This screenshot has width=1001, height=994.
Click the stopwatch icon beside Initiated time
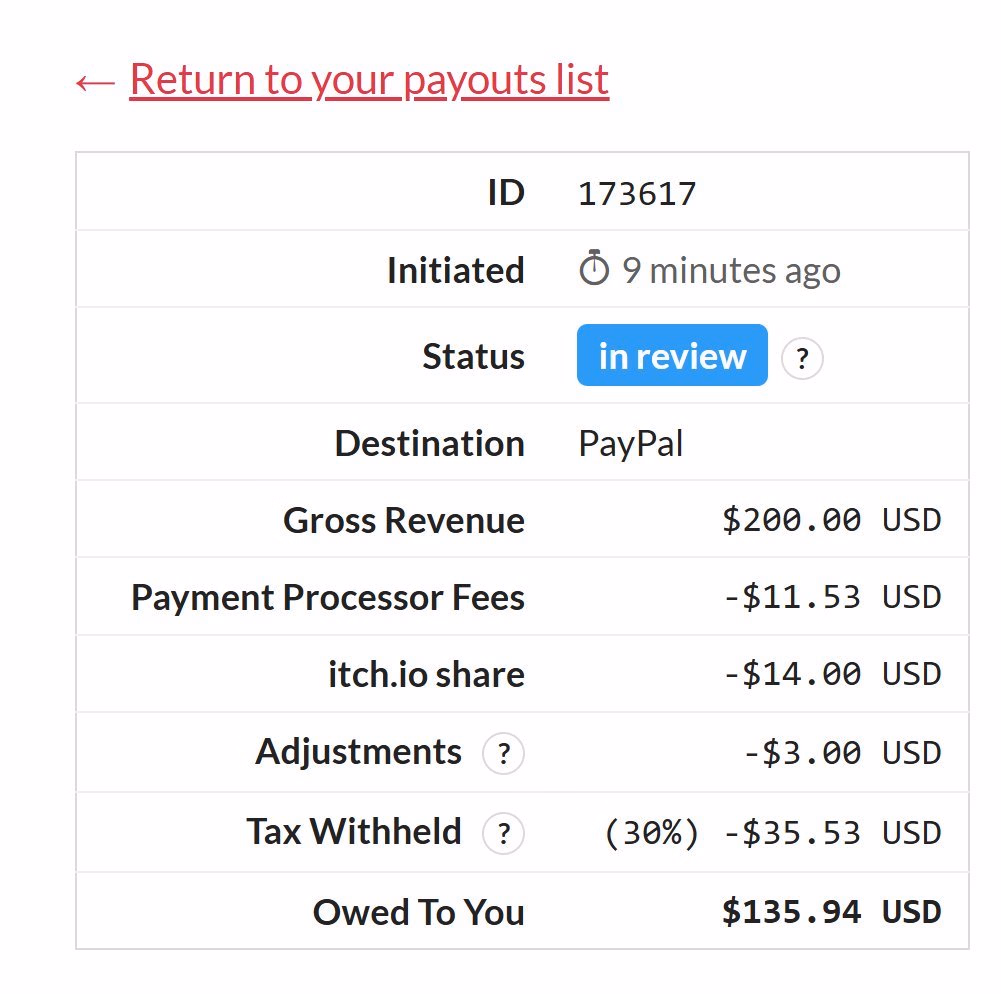click(594, 267)
